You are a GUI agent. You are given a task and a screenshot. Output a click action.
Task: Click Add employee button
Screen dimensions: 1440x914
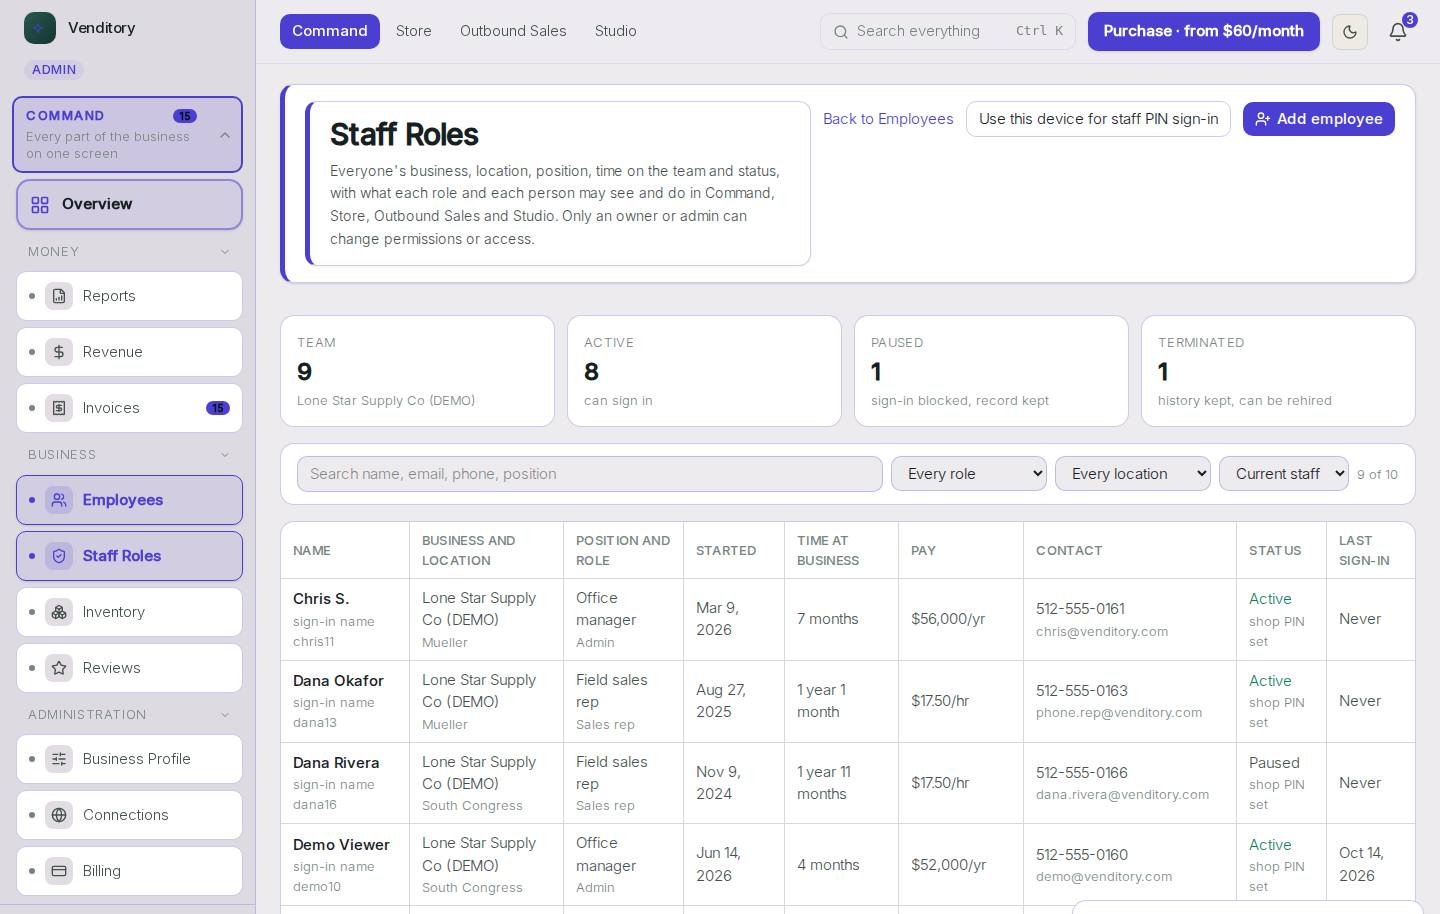pos(1319,119)
